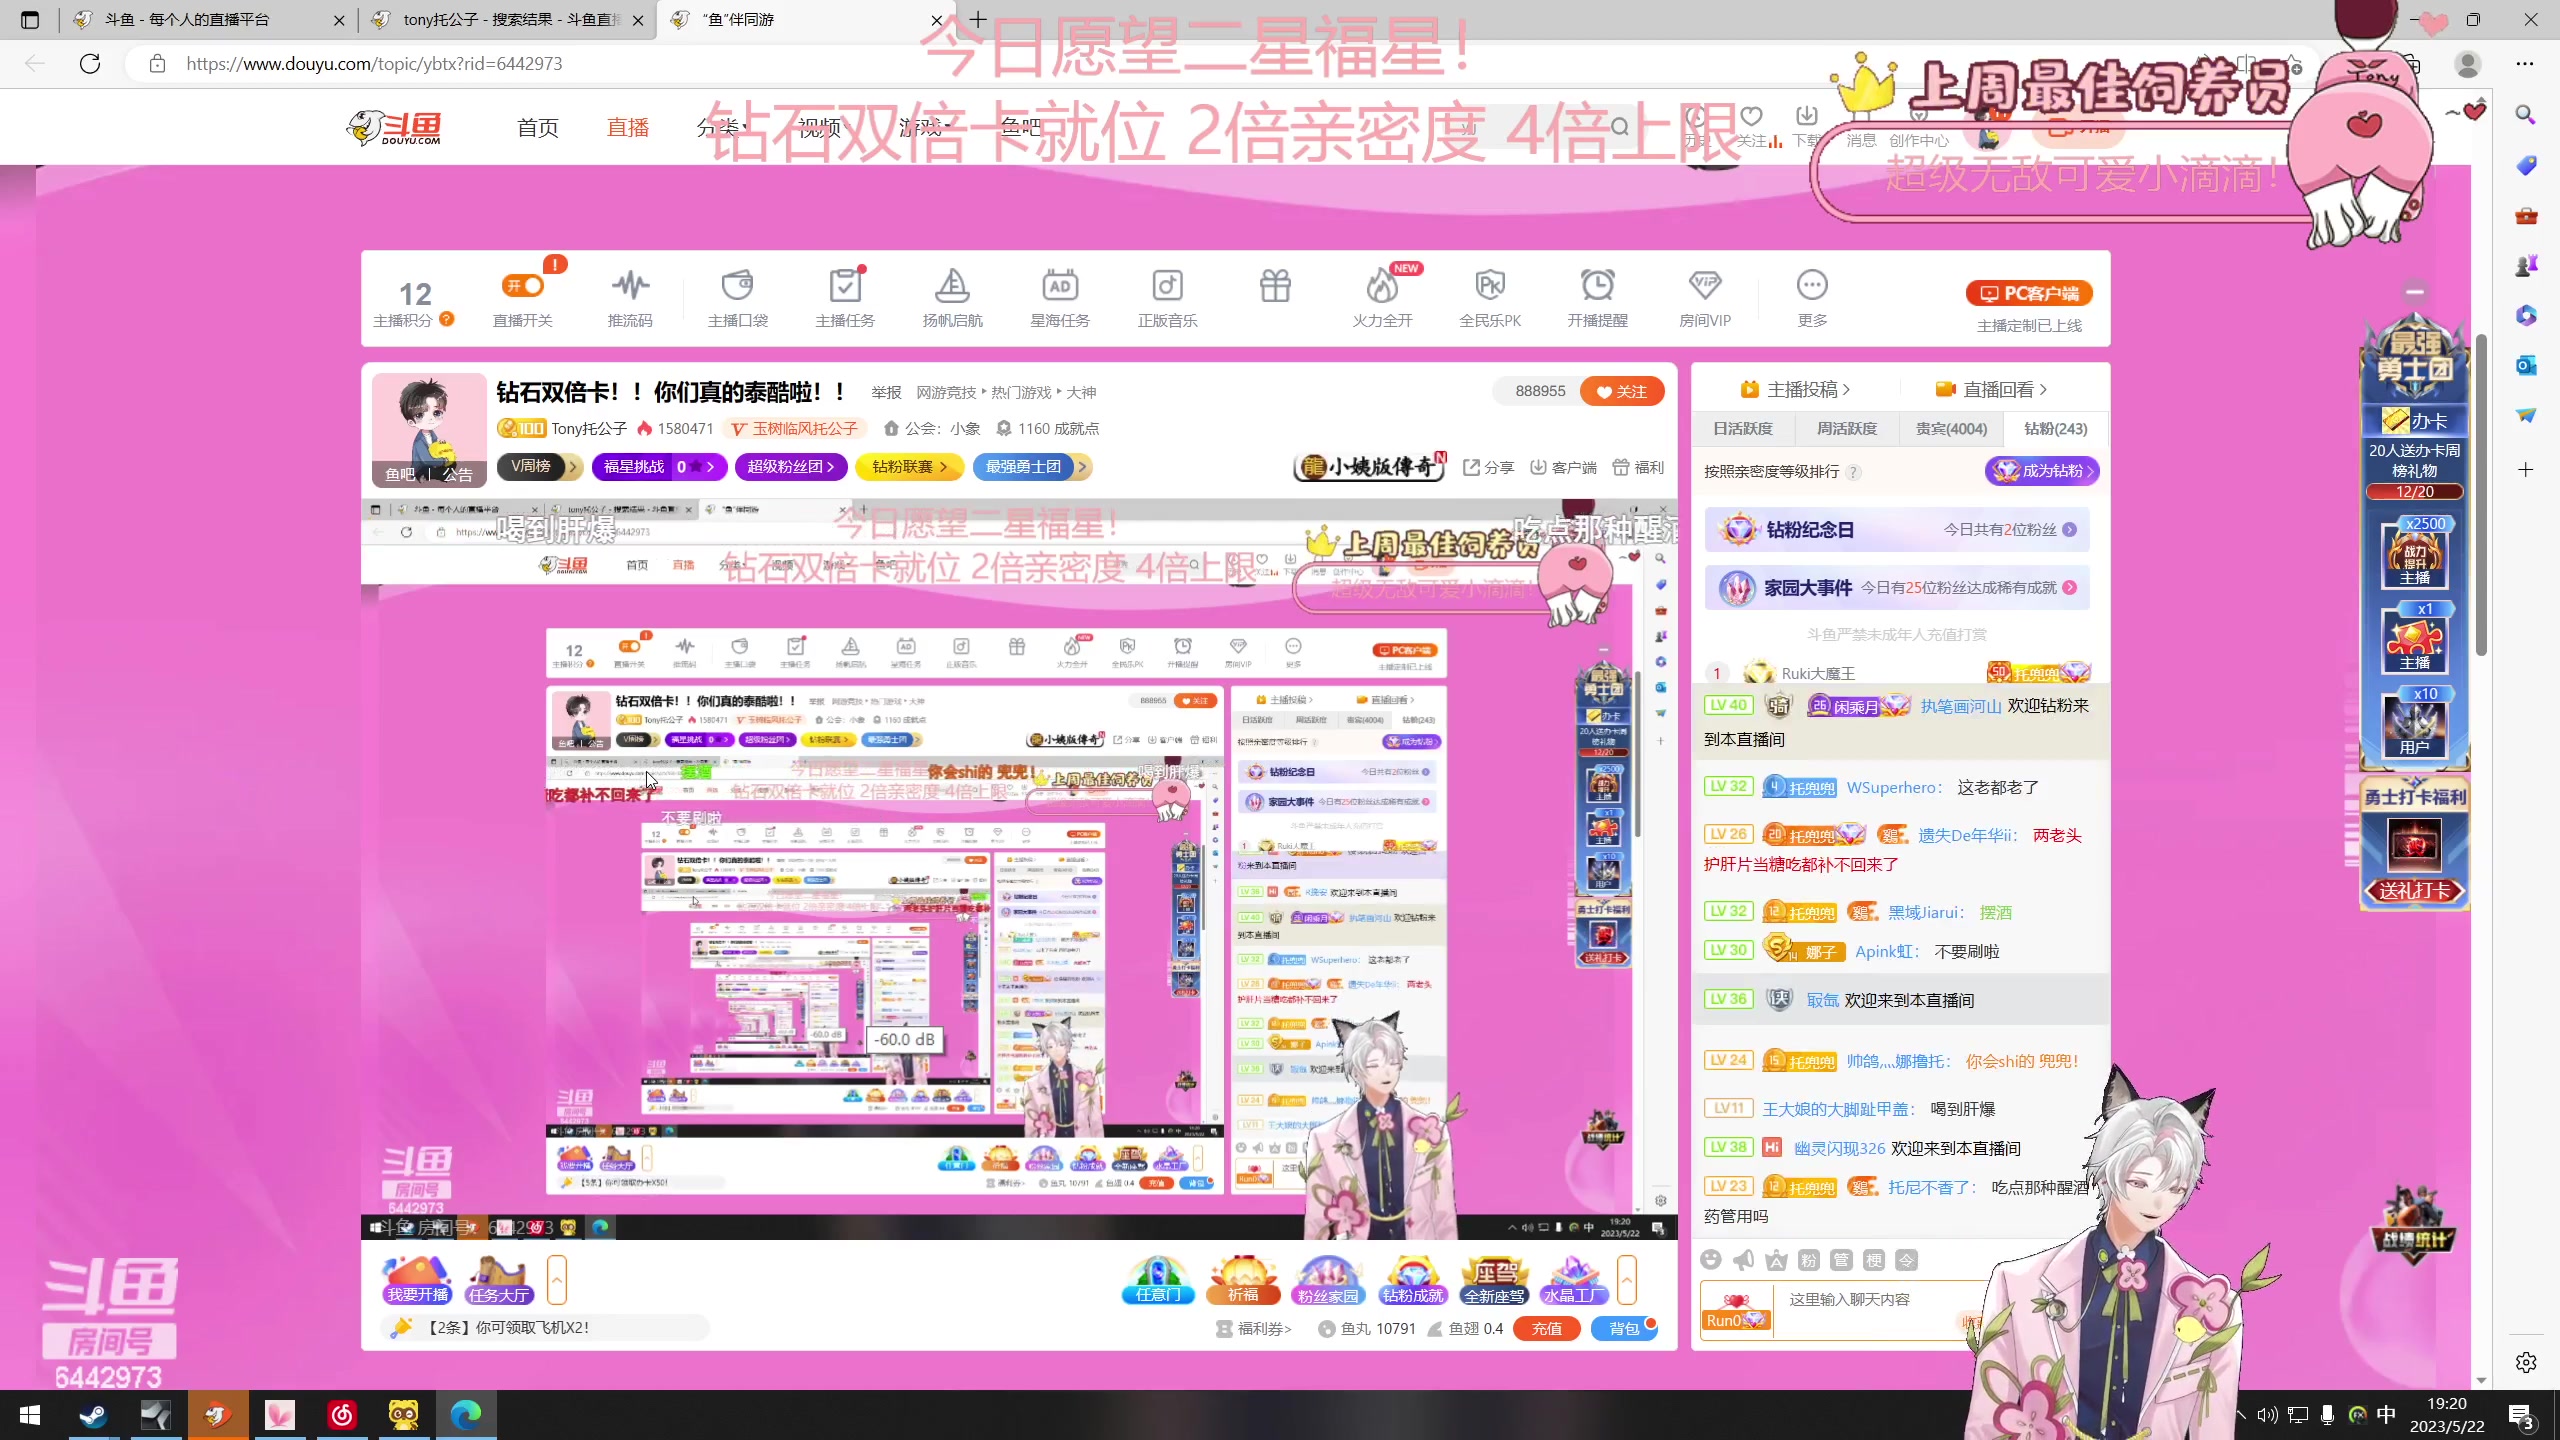Screen dimensions: 2560x1440
Task: Expand the 钻粉联赛 badge
Action: tap(909, 466)
